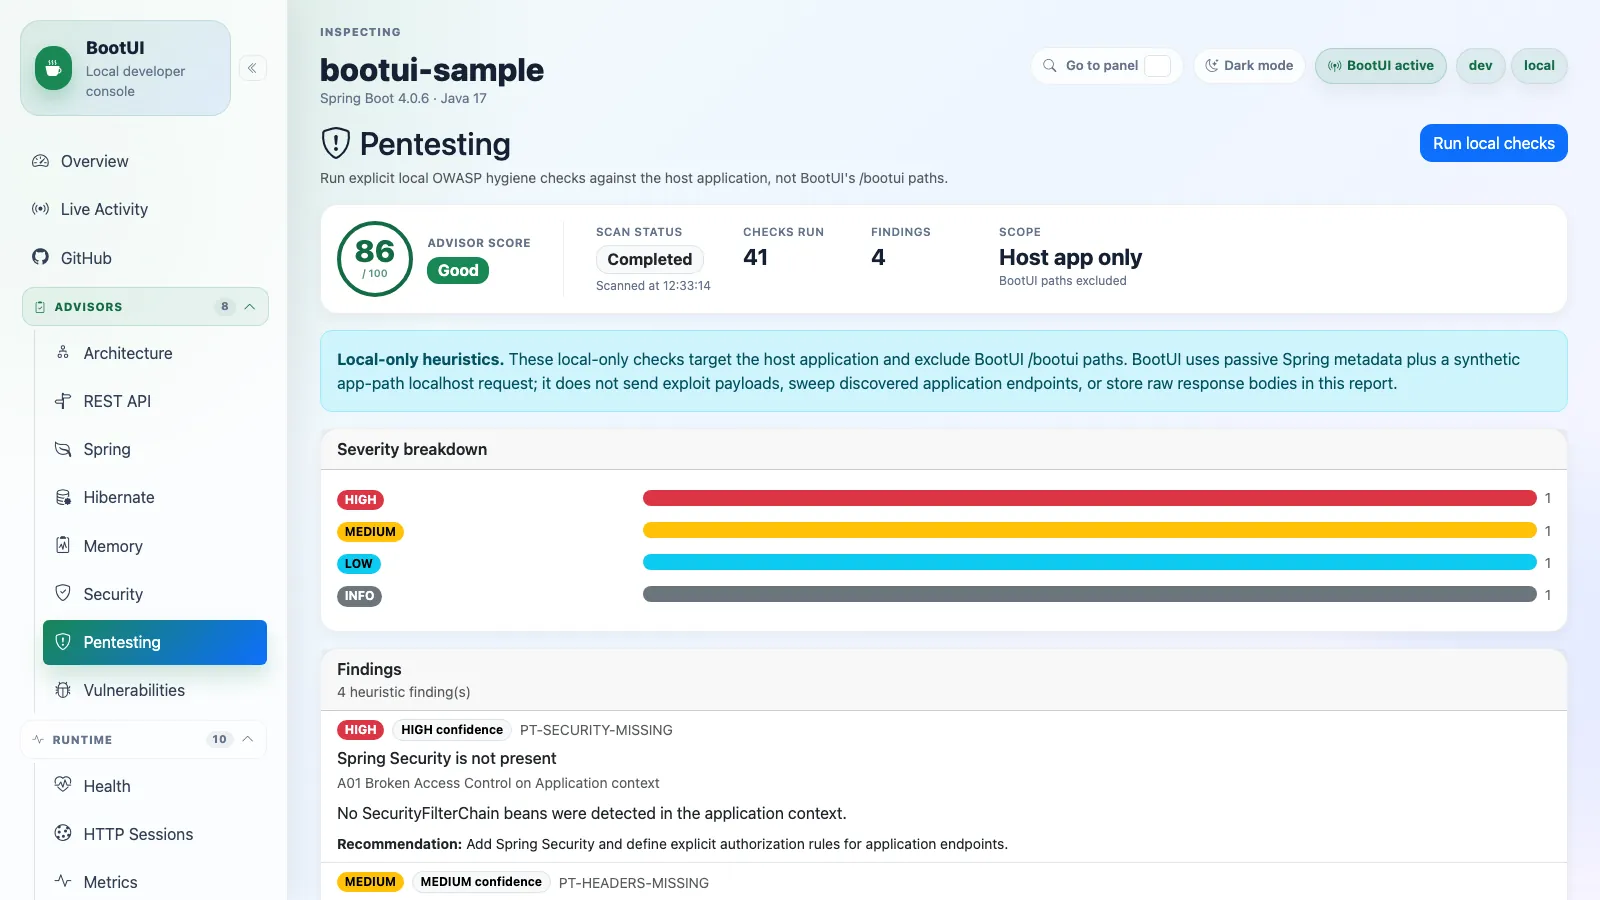Collapse the Runtime section chevron
The height and width of the screenshot is (900, 1600).
coord(248,739)
